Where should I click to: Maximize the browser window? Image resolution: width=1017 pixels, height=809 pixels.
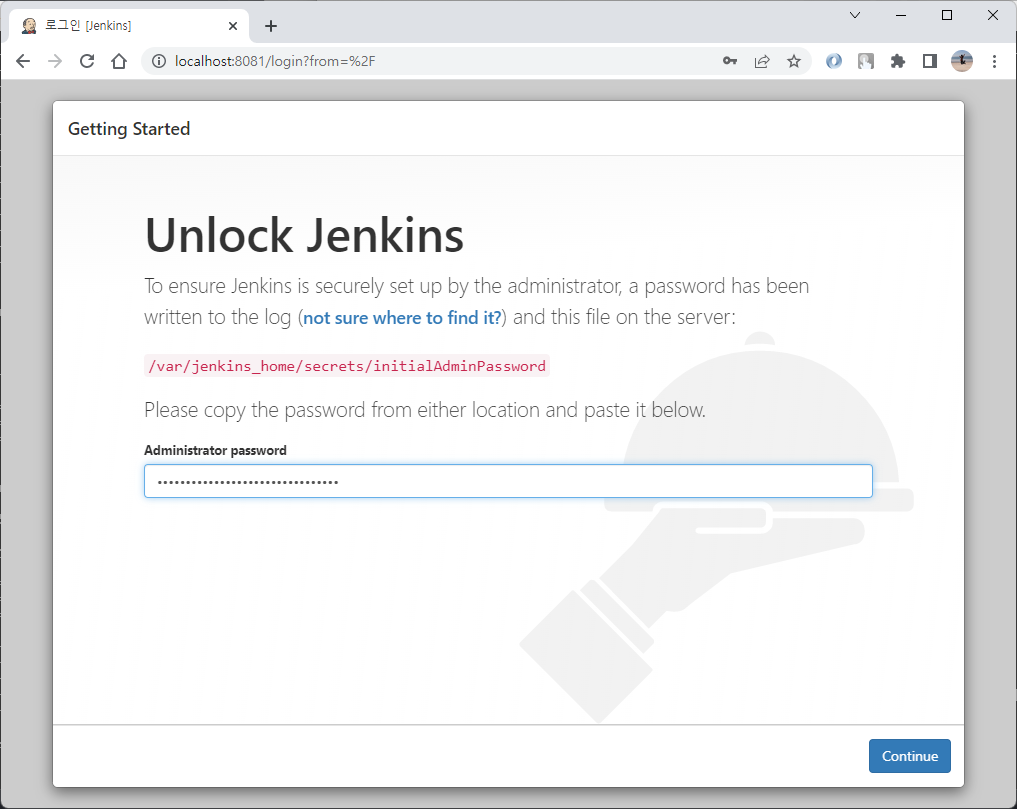point(947,15)
